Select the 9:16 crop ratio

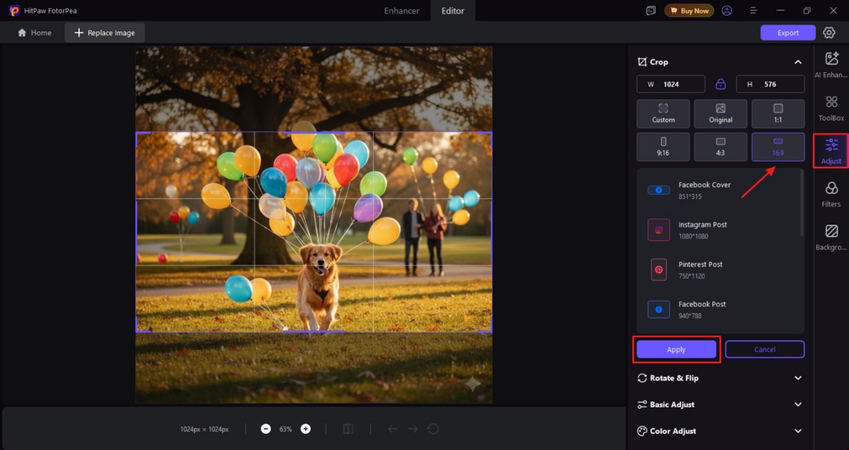coord(664,147)
